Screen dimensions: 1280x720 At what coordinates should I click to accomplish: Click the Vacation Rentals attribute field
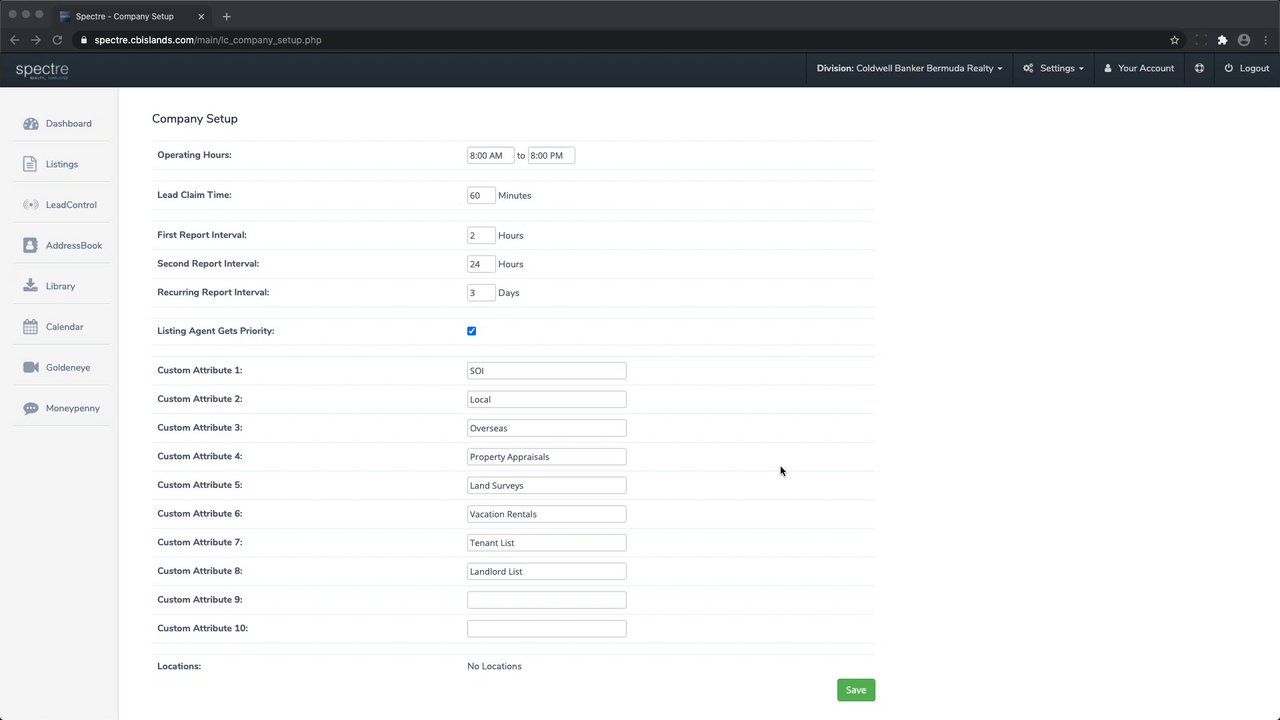point(547,514)
